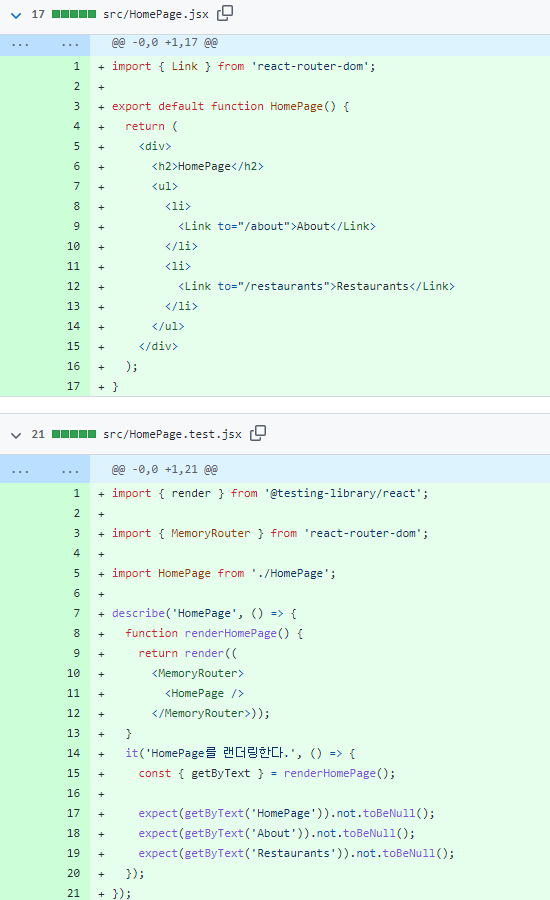Image resolution: width=550 pixels, height=900 pixels.
Task: Click the <MemoryRouter> opening tag line
Action: pyautogui.click(x=198, y=673)
